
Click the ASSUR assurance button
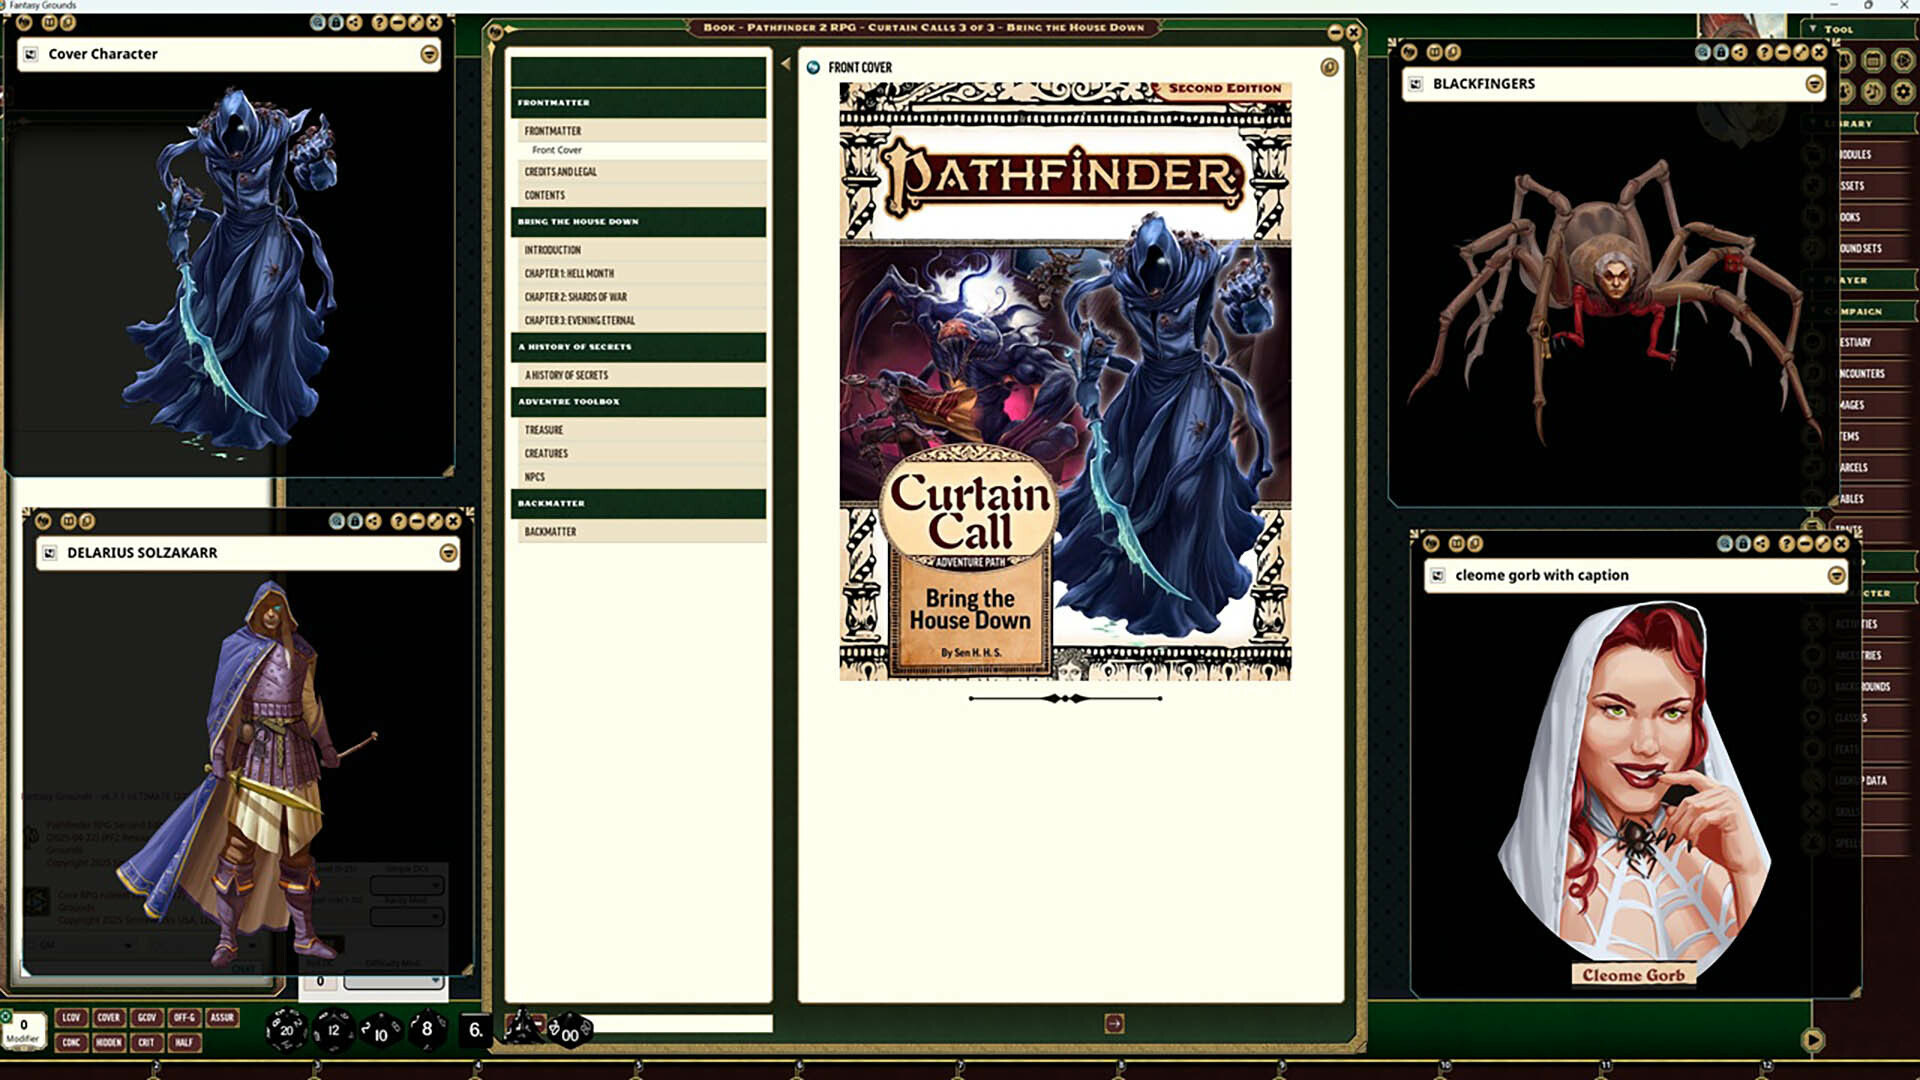(222, 1018)
